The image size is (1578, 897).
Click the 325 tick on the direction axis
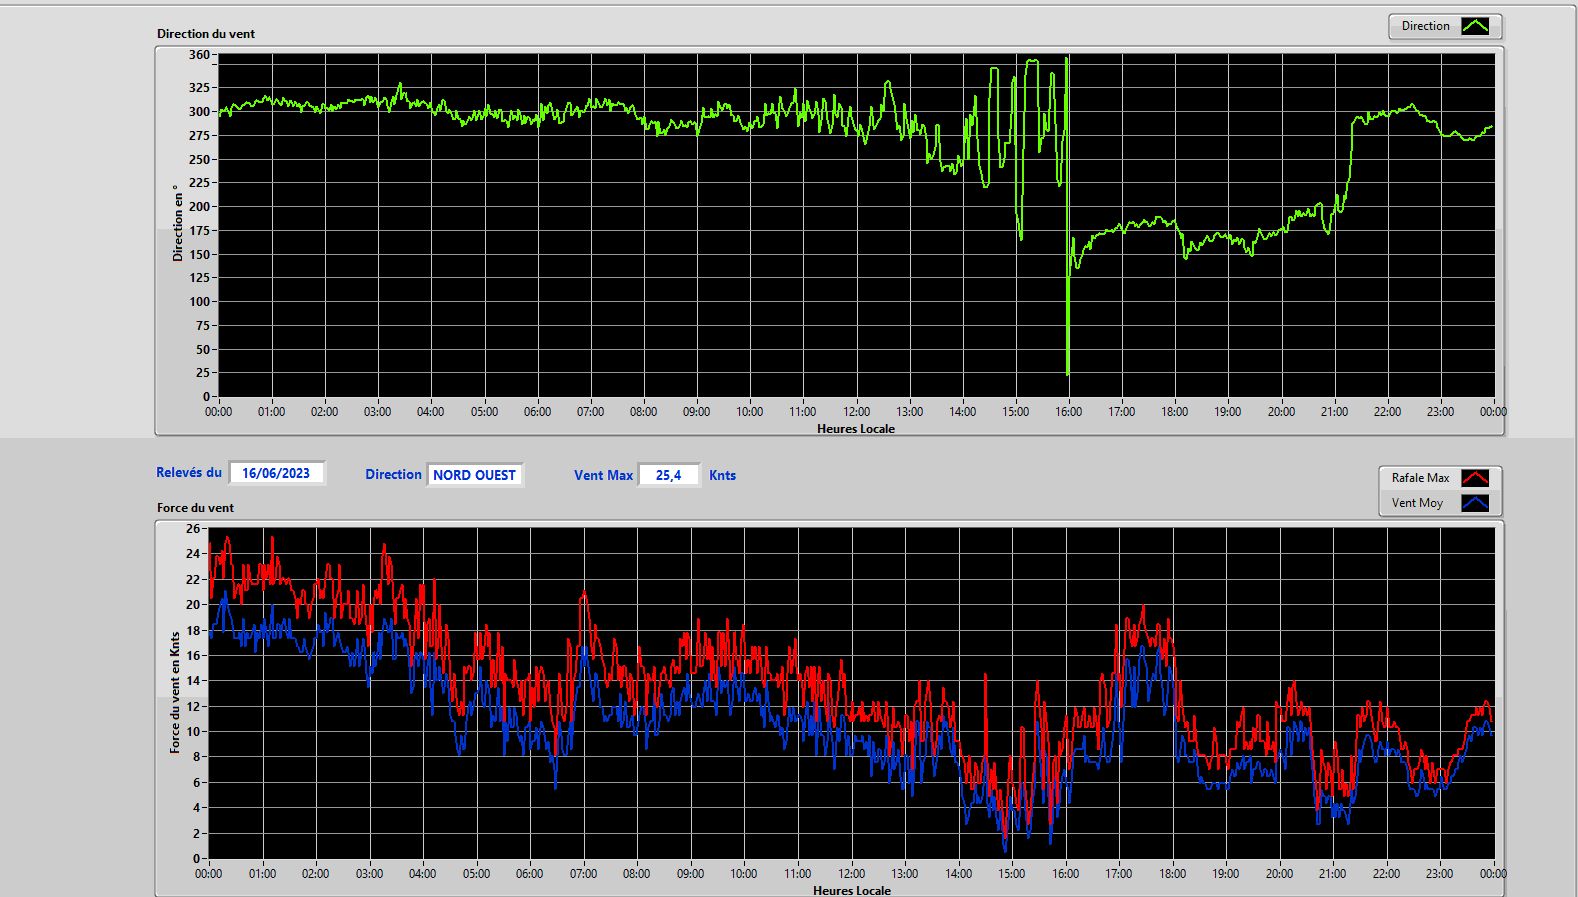click(200, 88)
